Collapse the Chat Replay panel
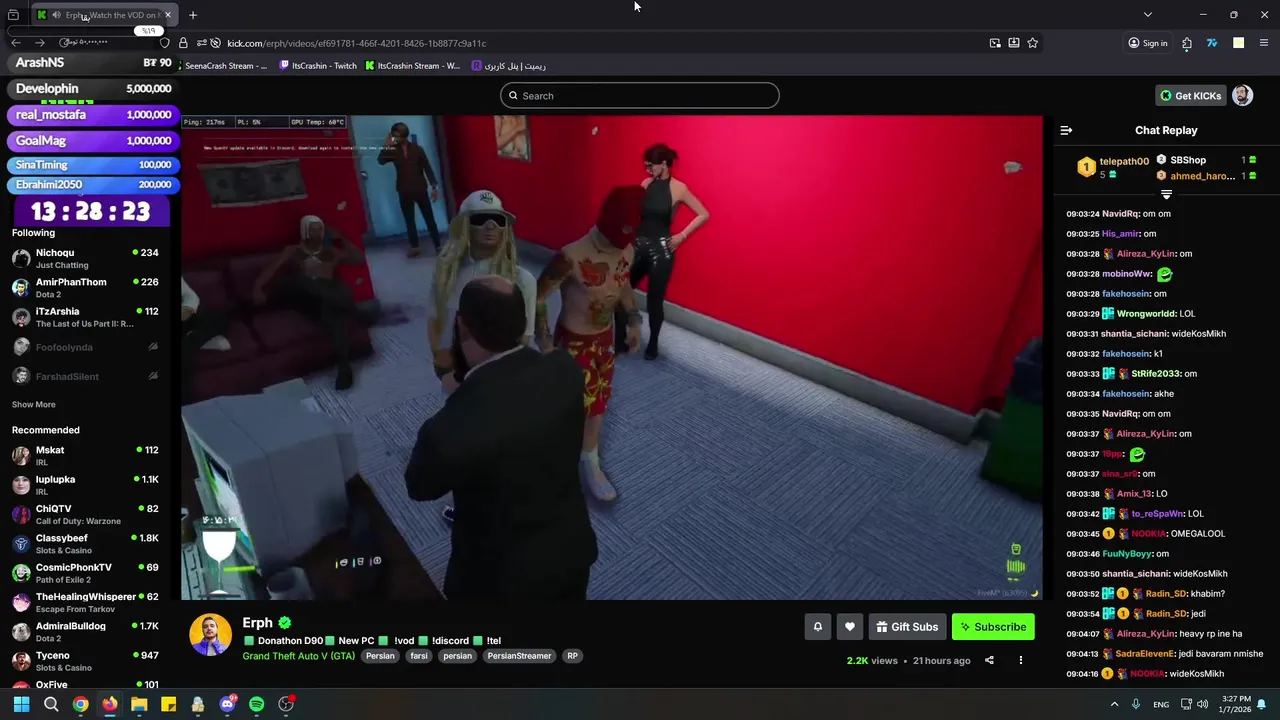Image resolution: width=1280 pixels, height=720 pixels. point(1066,130)
